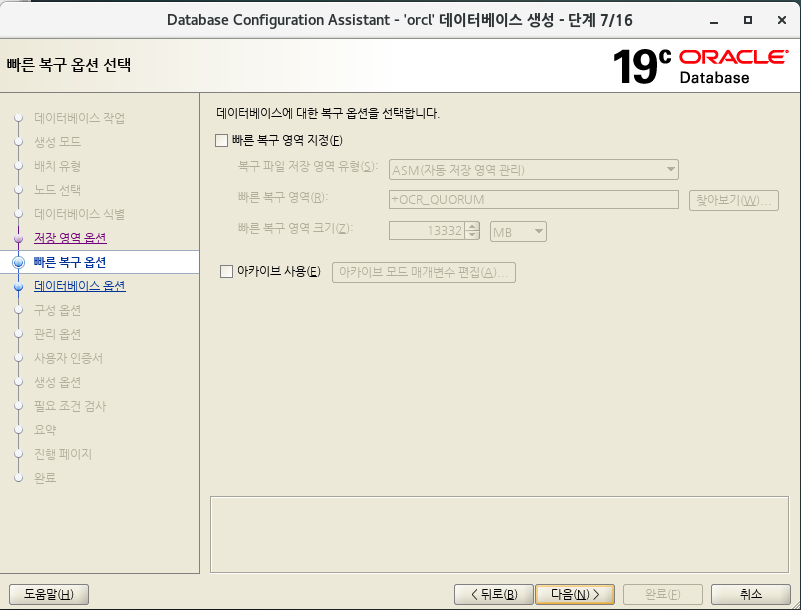Click the 데이터베이스에 대한 복구 옵션을 선택합니다 text
This screenshot has width=801, height=610.
[x=328, y=113]
